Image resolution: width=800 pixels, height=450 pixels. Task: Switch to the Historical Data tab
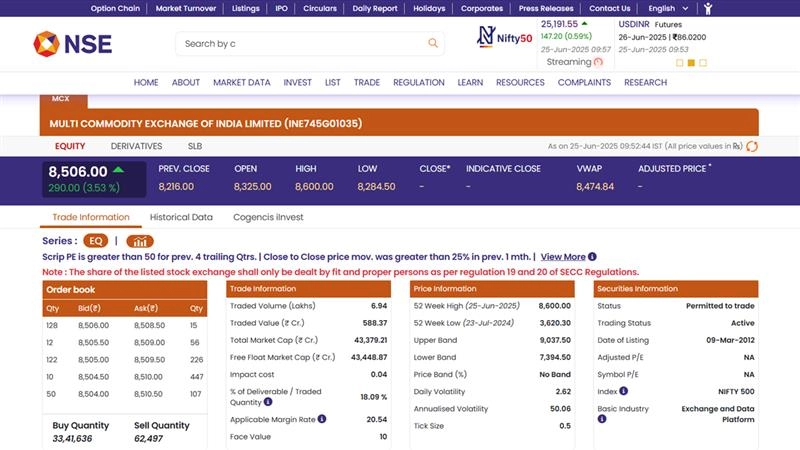point(181,217)
